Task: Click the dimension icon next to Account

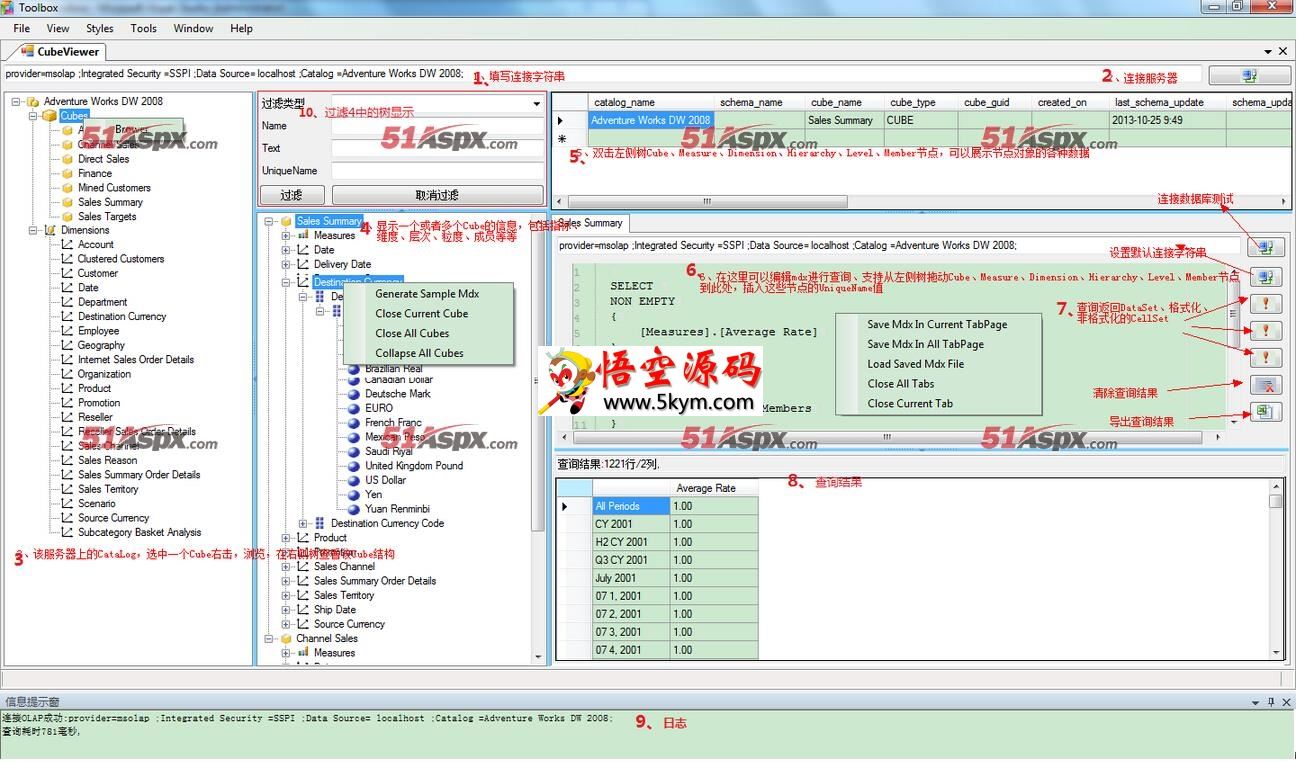Action: (x=68, y=244)
